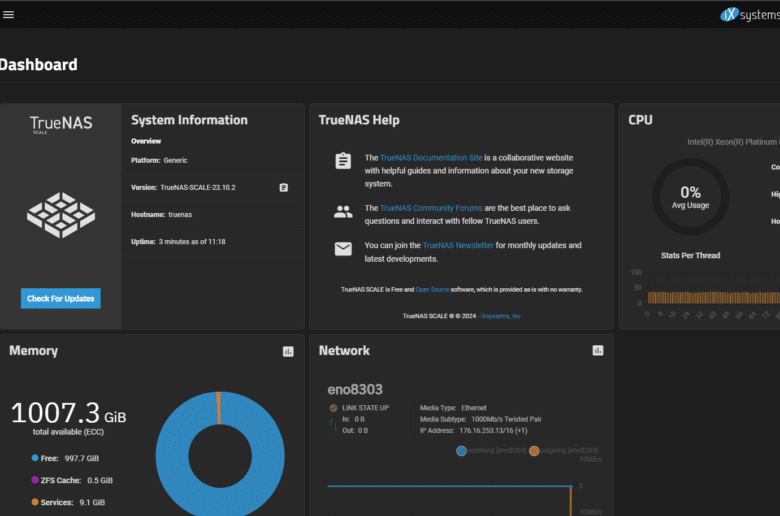Open iXsystems, Inc link
This screenshot has width=780, height=516.
click(500, 316)
